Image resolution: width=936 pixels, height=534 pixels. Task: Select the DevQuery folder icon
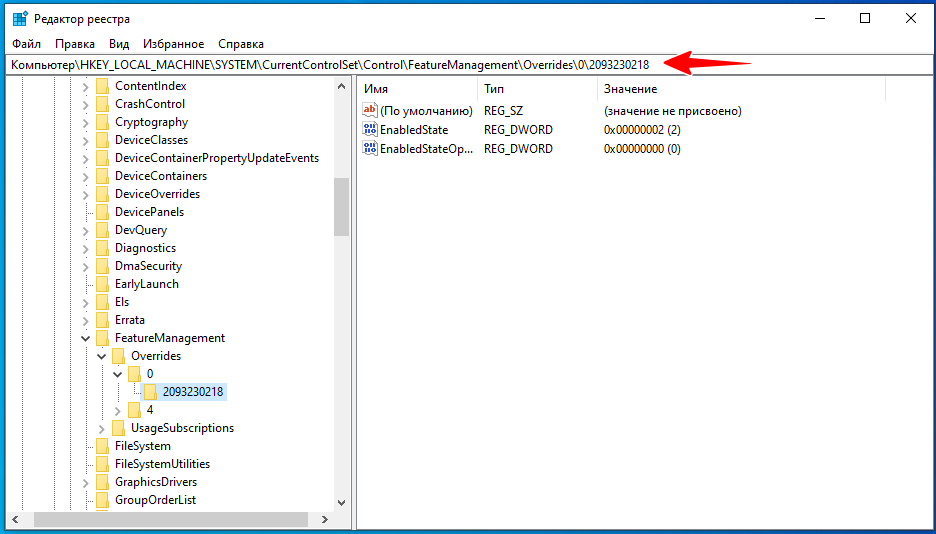tap(102, 230)
